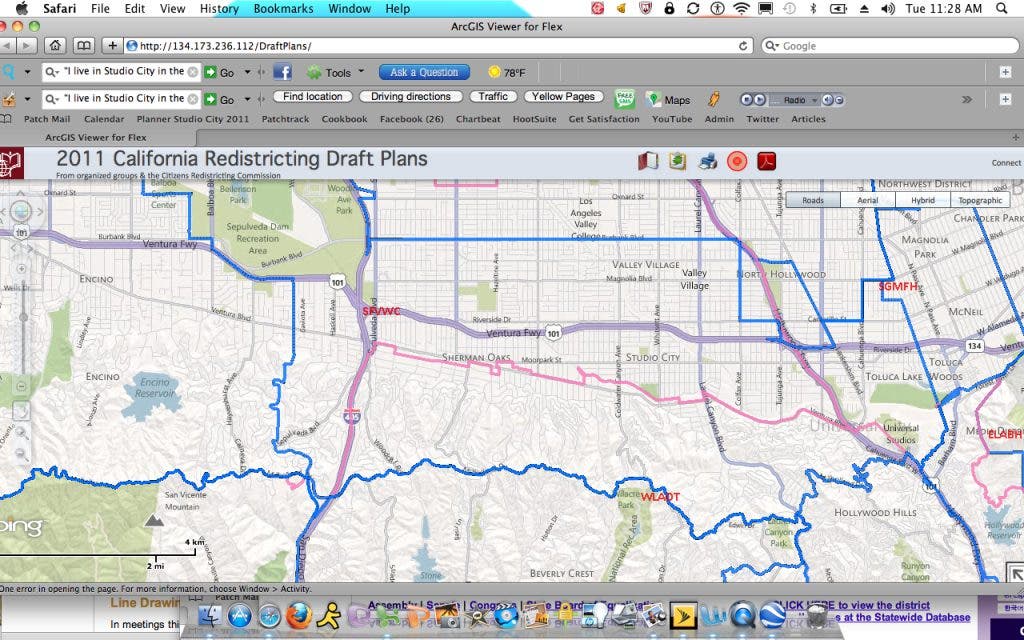Click the Facebook icon in toolbar

point(282,72)
